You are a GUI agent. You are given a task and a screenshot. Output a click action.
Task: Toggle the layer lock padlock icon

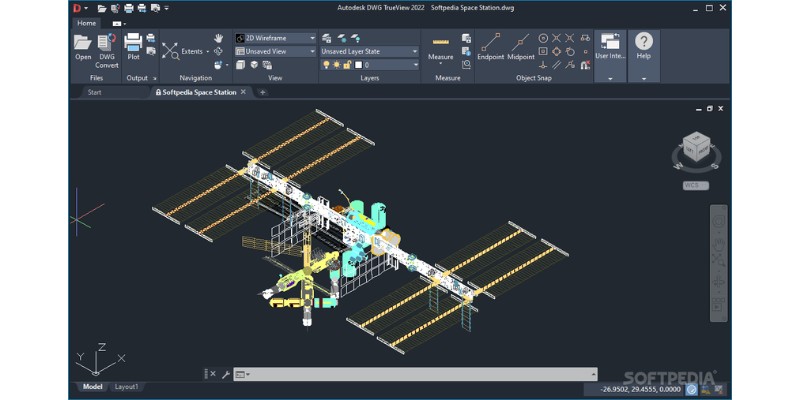(347, 65)
